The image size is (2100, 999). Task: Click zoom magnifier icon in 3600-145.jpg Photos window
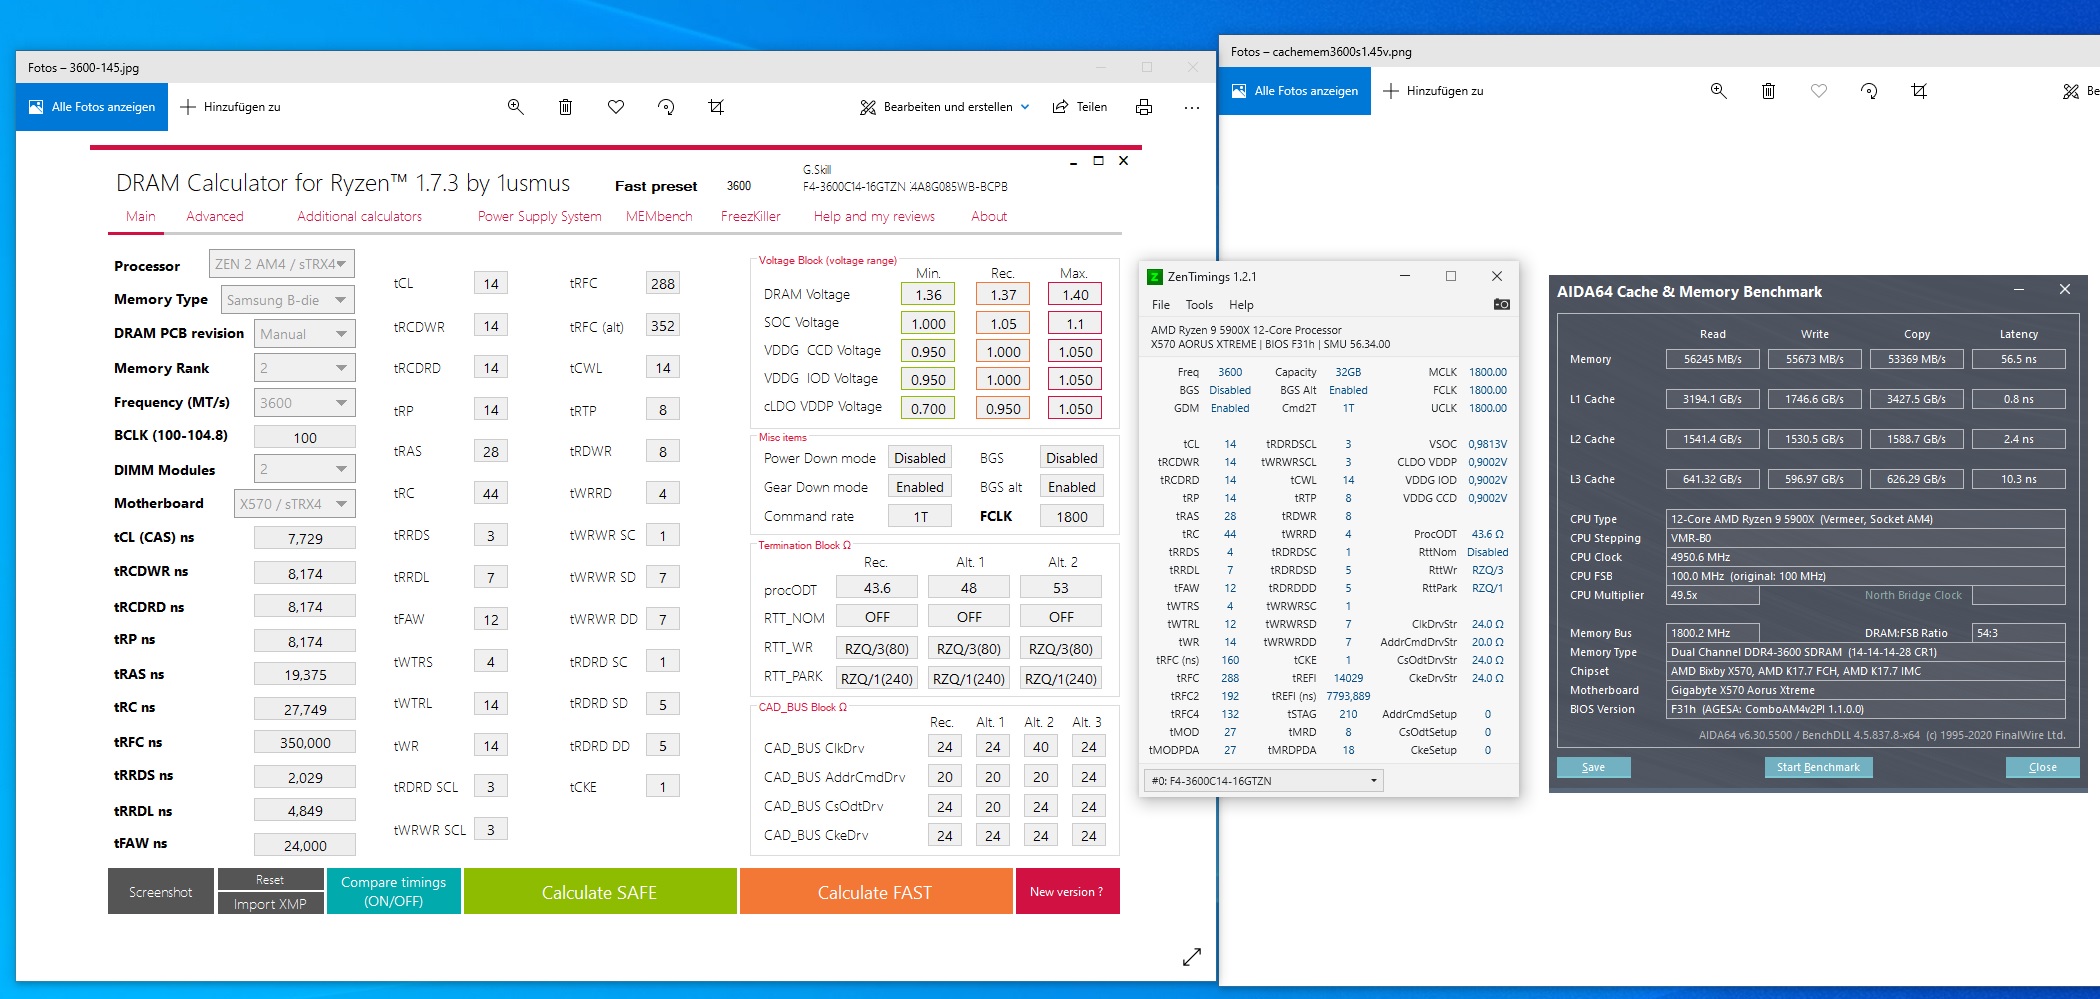click(x=516, y=107)
